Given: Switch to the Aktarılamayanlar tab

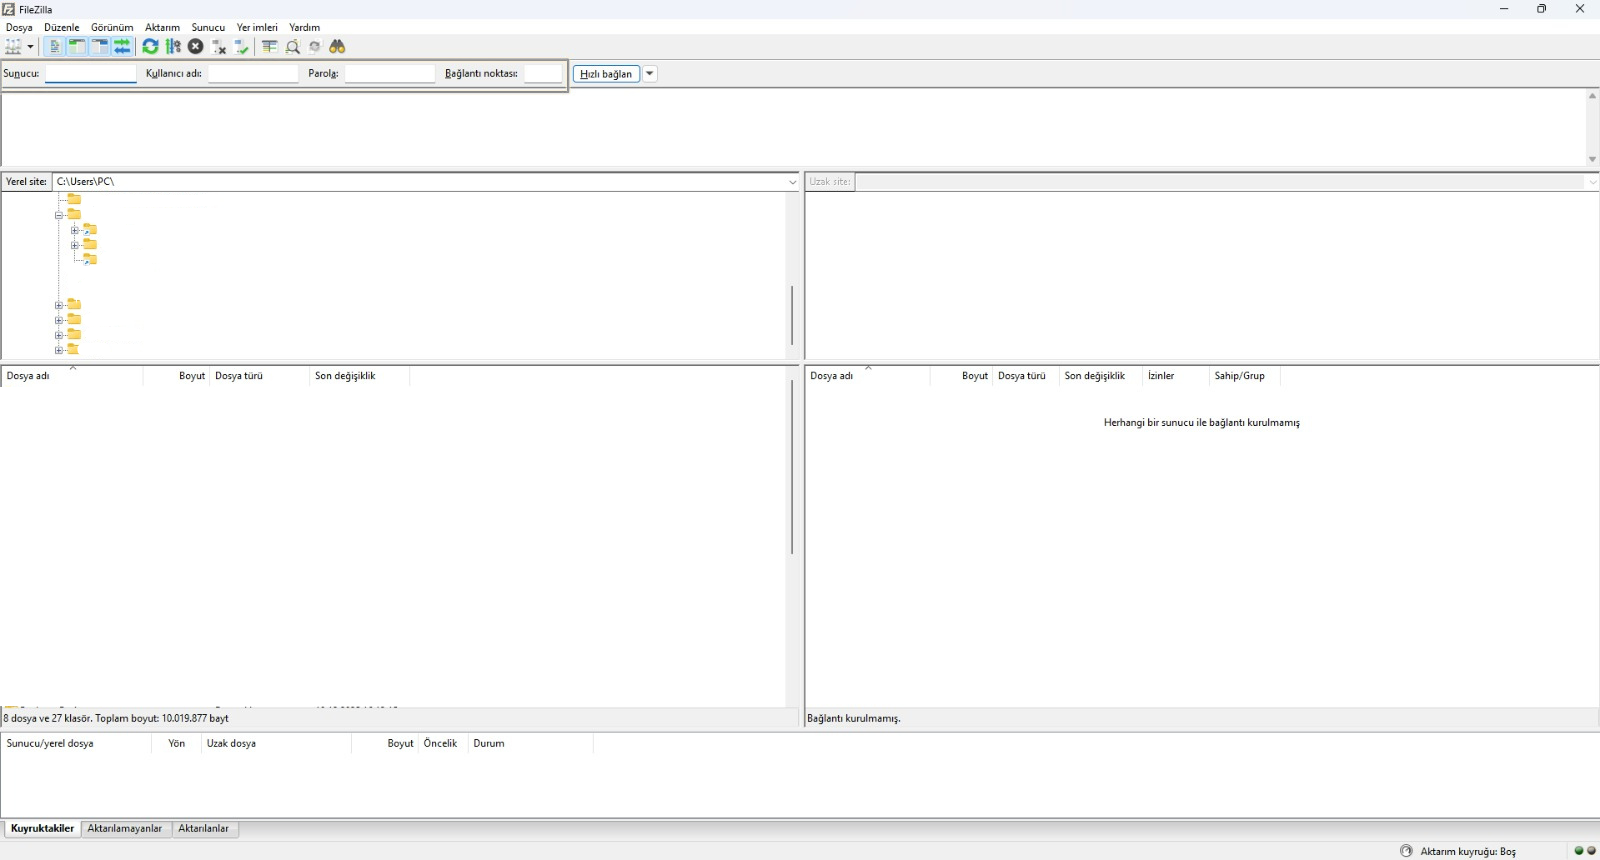Looking at the screenshot, I should [x=125, y=829].
